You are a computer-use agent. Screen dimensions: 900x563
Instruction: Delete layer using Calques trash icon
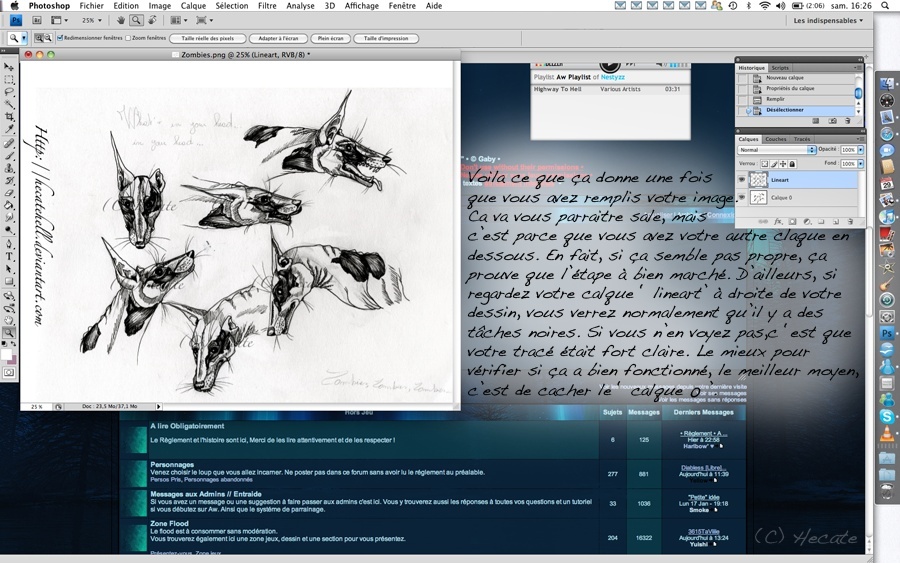(850, 222)
